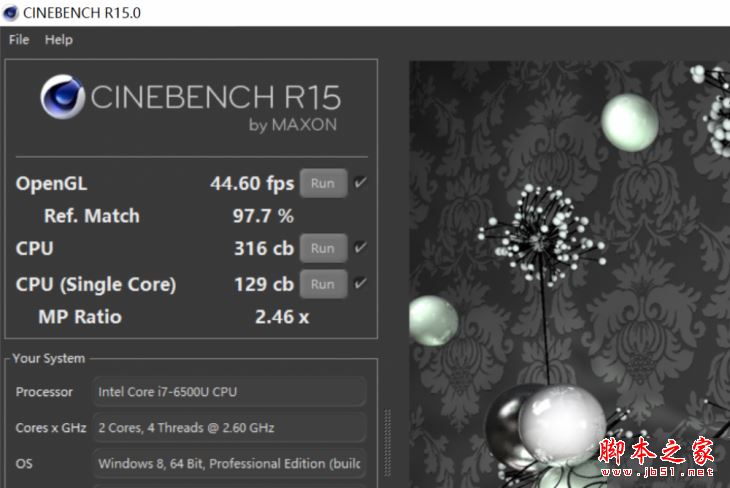The width and height of the screenshot is (730, 488).
Task: Toggle the OpenGL test checkbox
Action: [360, 183]
